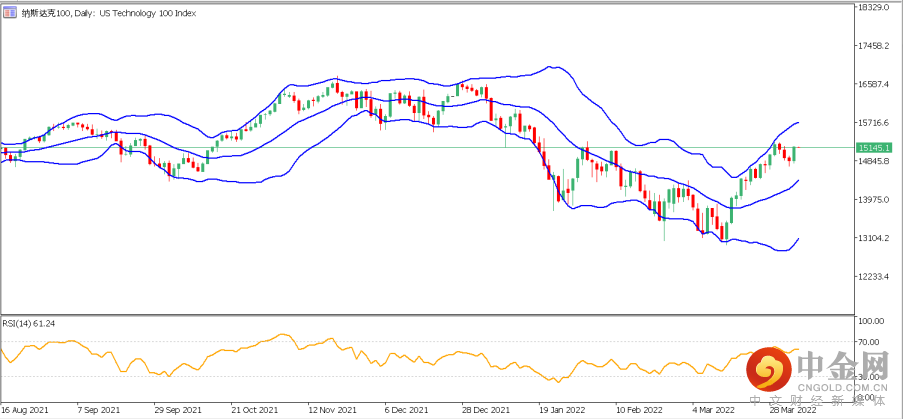Click the 10 Feb 2022 date label
Viewport: 903px width, 419px height.
click(x=637, y=411)
